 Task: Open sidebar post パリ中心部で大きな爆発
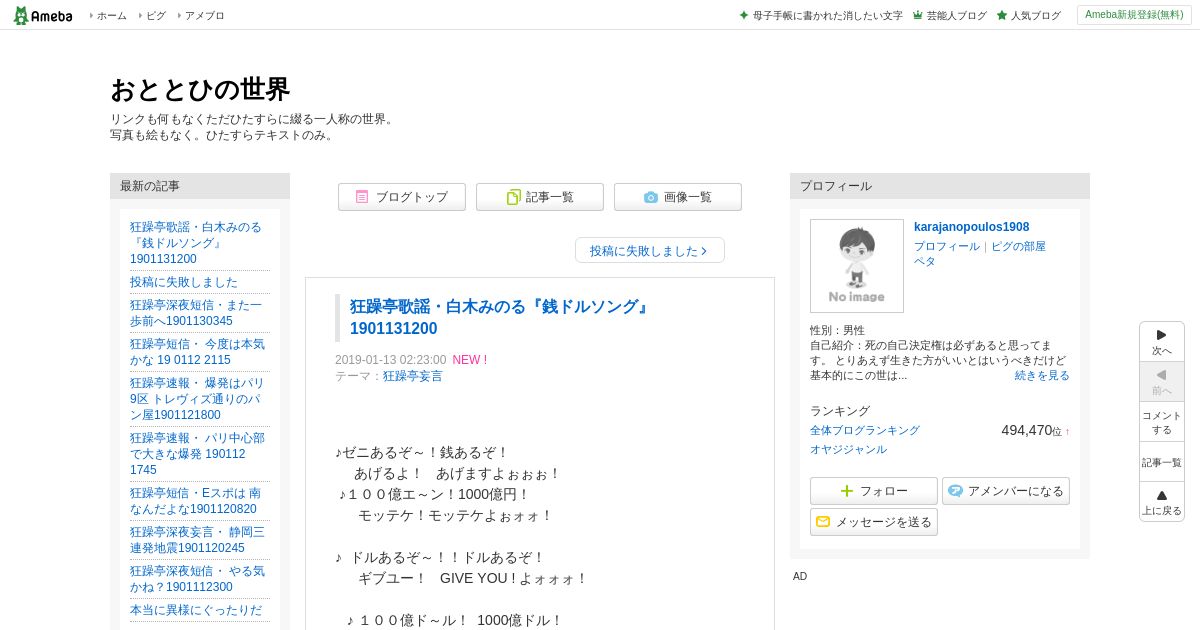point(197,454)
